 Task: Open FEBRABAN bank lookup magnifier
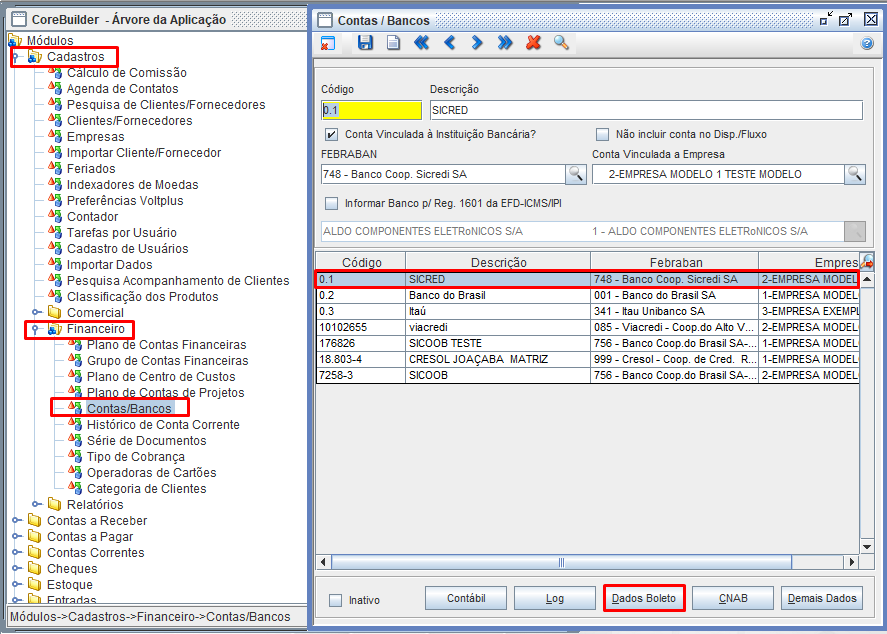pos(576,174)
